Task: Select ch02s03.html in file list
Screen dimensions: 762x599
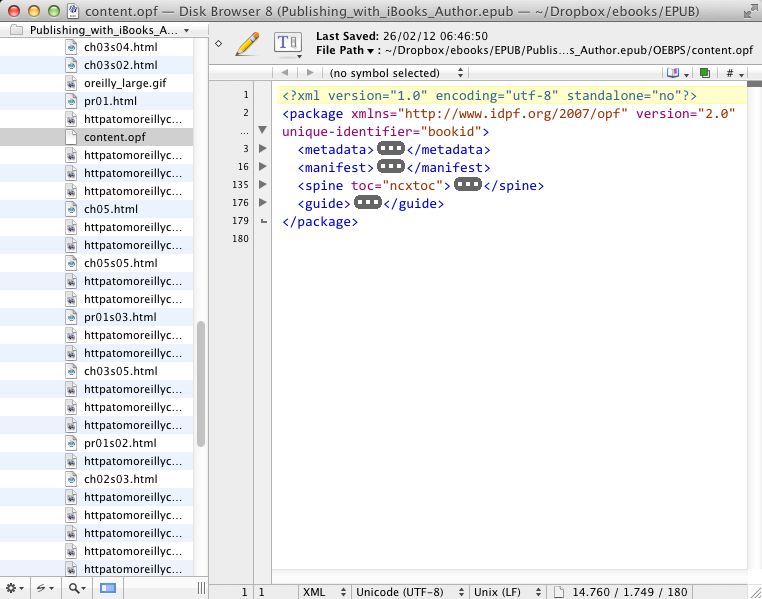Action: 96,479
